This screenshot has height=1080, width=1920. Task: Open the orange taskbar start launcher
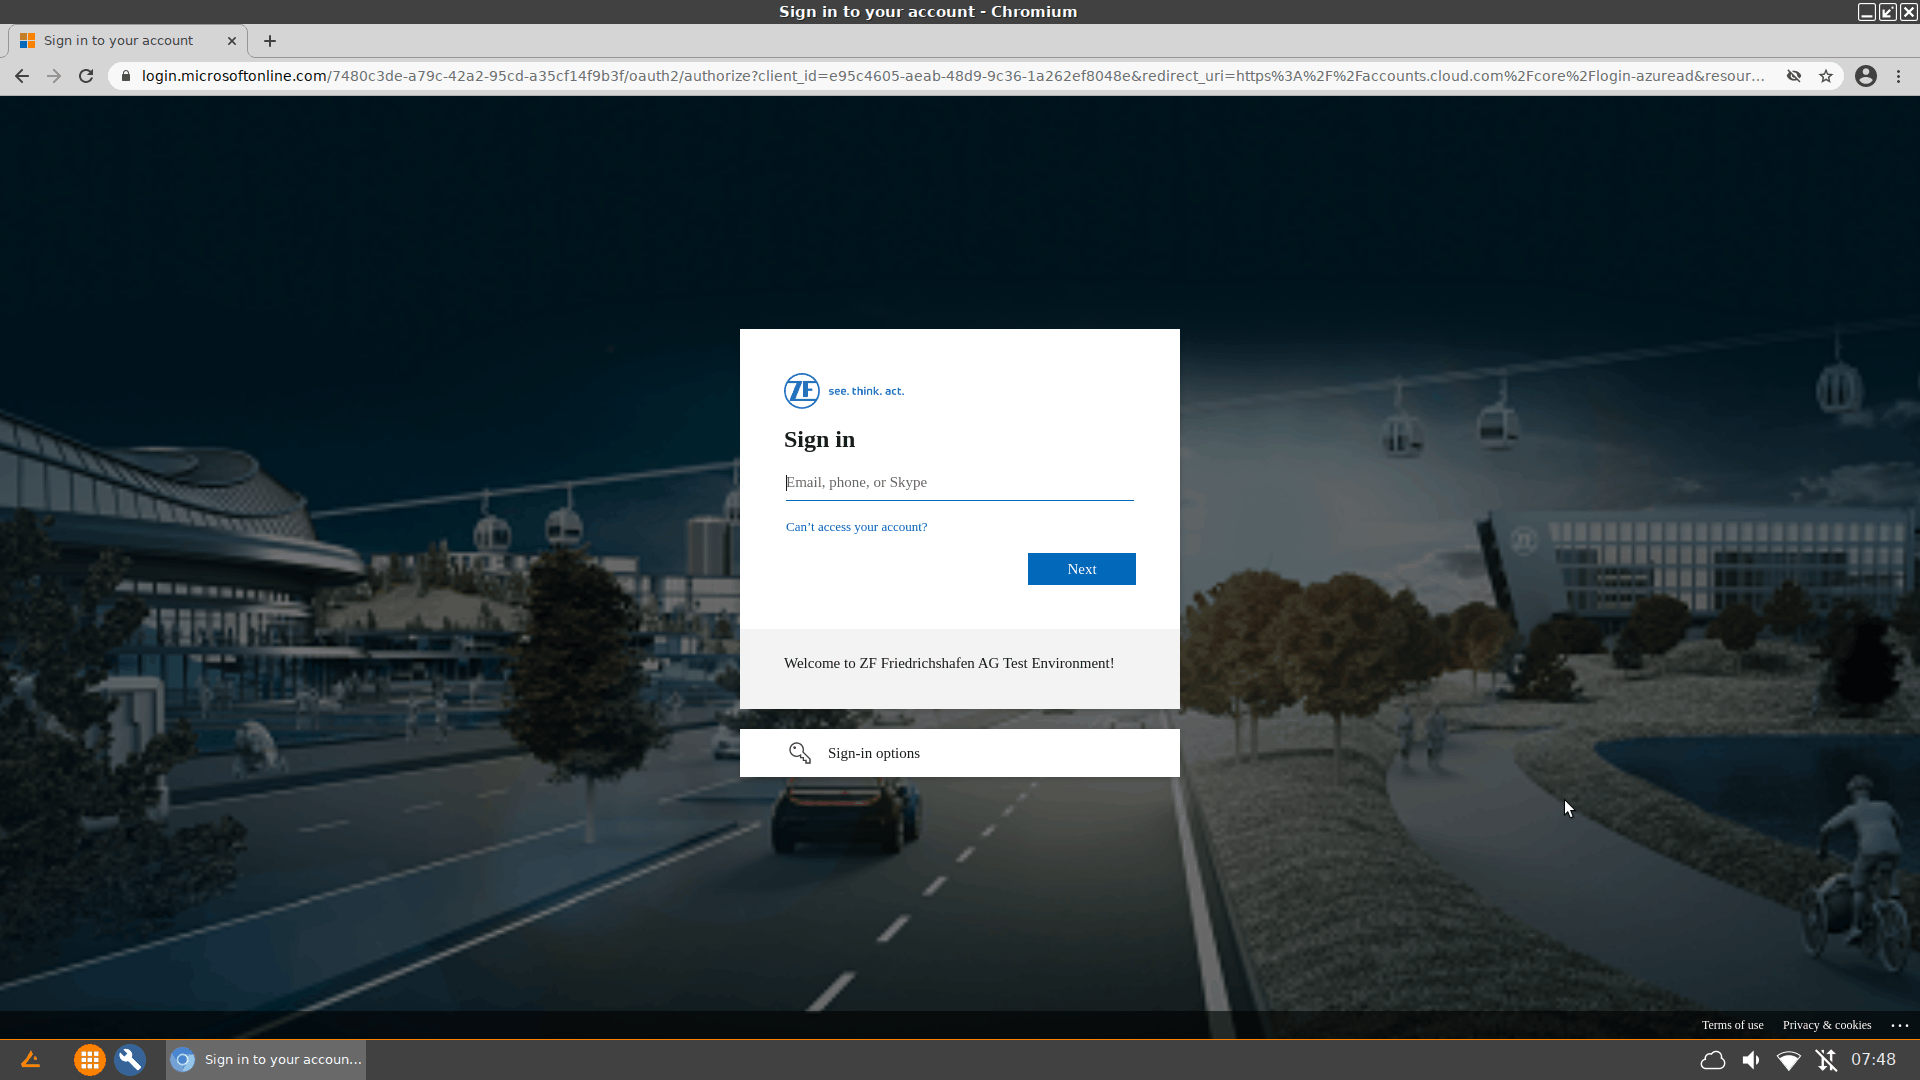(x=30, y=1060)
